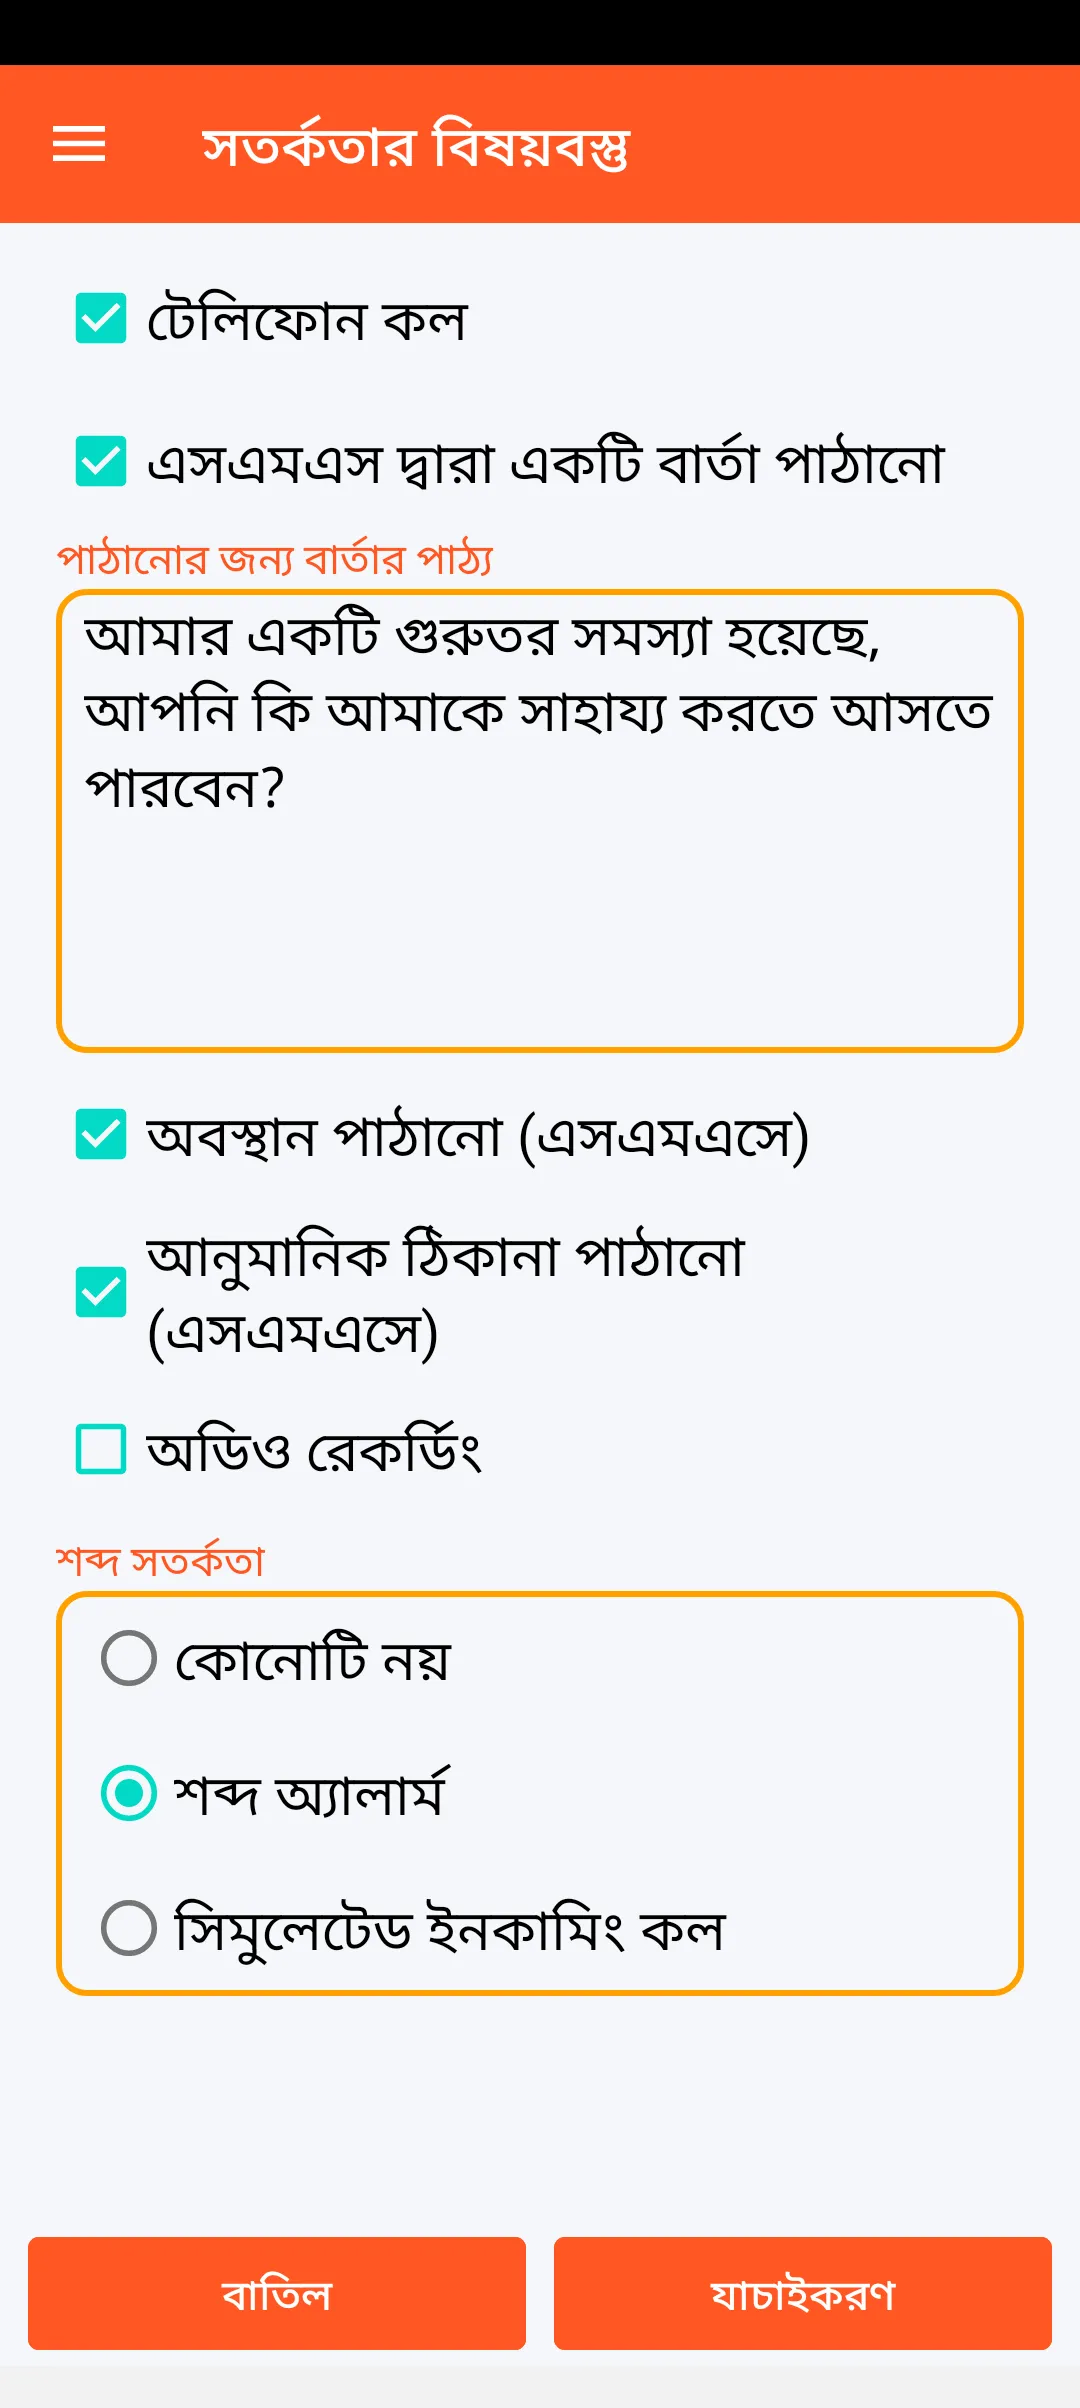The width and height of the screenshot is (1080, 2408).
Task: Select the কোনোটি নয় radio button
Action: (x=129, y=1658)
